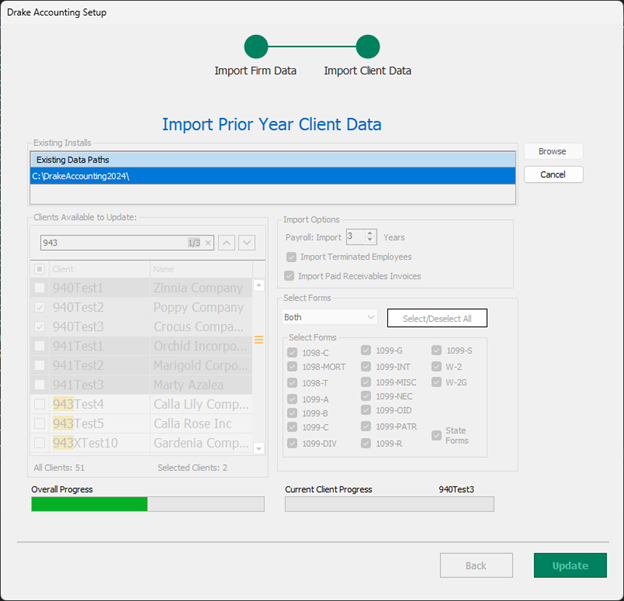Toggle the 1099-NEC form checkbox
Screen dimensions: 624x601
point(366,396)
